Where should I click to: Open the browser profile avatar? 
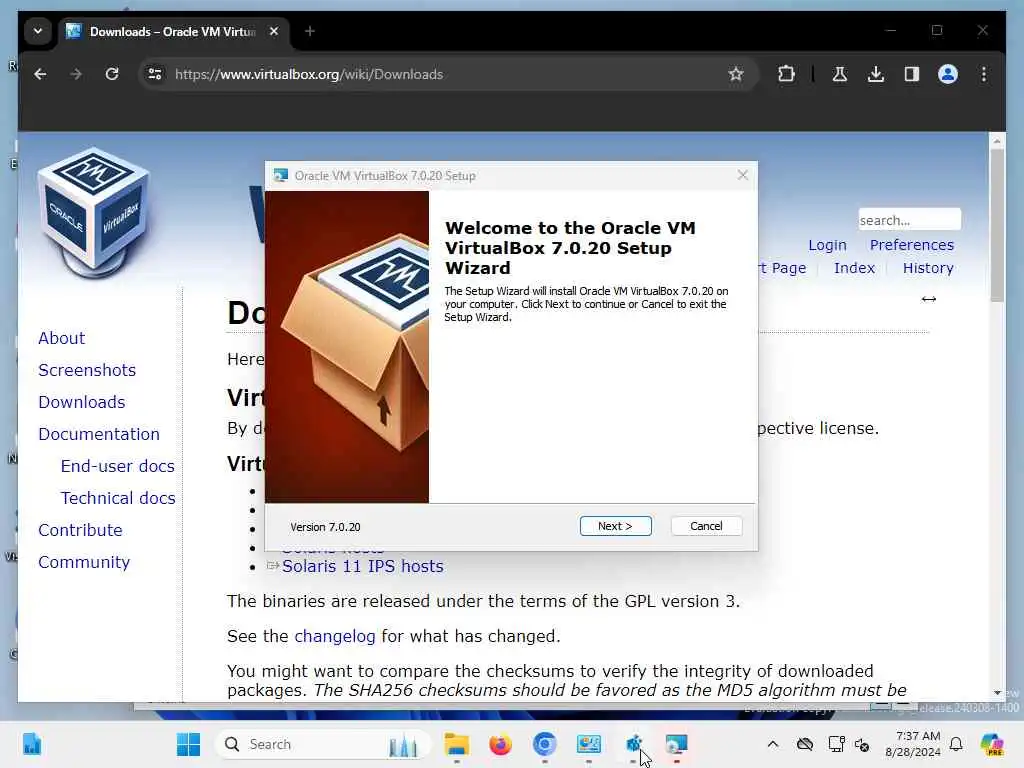948,74
